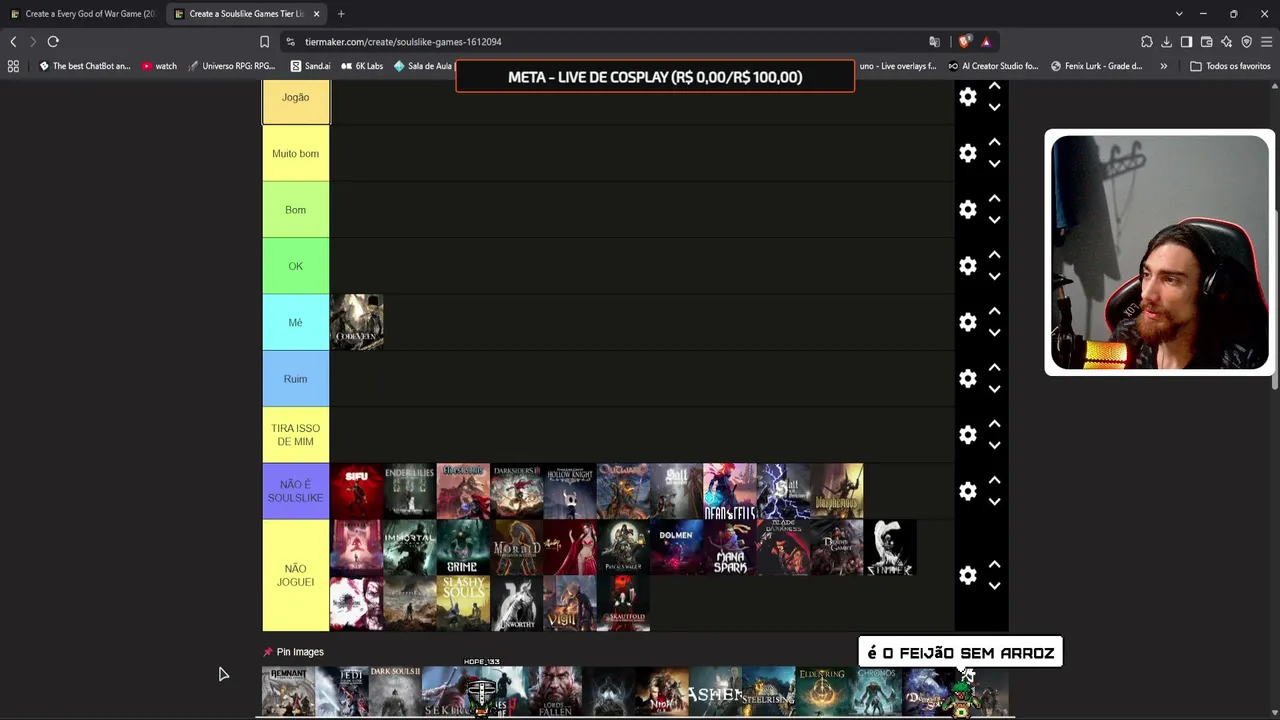
Task: Open the browser downloads icon
Action: pyautogui.click(x=1166, y=42)
